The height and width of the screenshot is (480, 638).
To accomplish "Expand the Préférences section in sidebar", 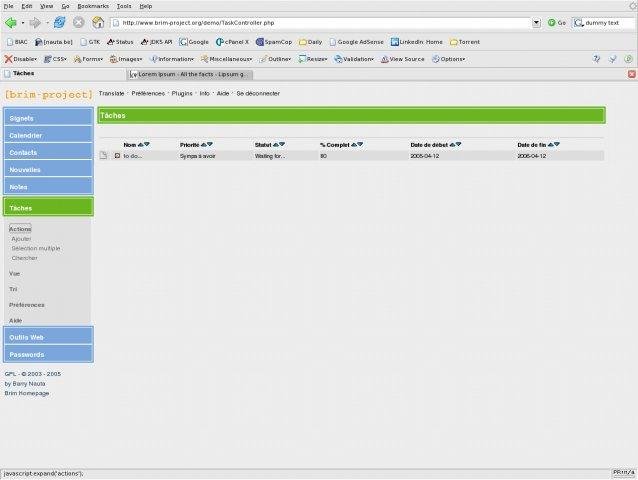I will pyautogui.click(x=27, y=304).
